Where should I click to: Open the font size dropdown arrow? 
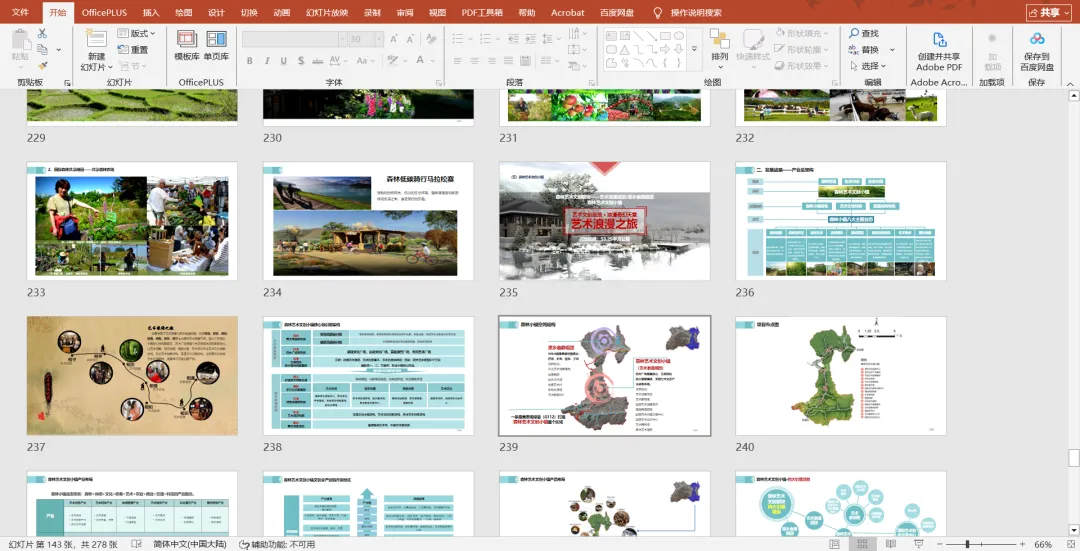pyautogui.click(x=379, y=39)
